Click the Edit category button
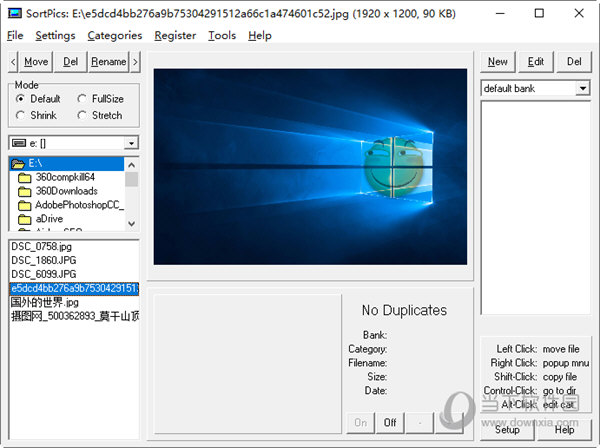 [x=536, y=62]
